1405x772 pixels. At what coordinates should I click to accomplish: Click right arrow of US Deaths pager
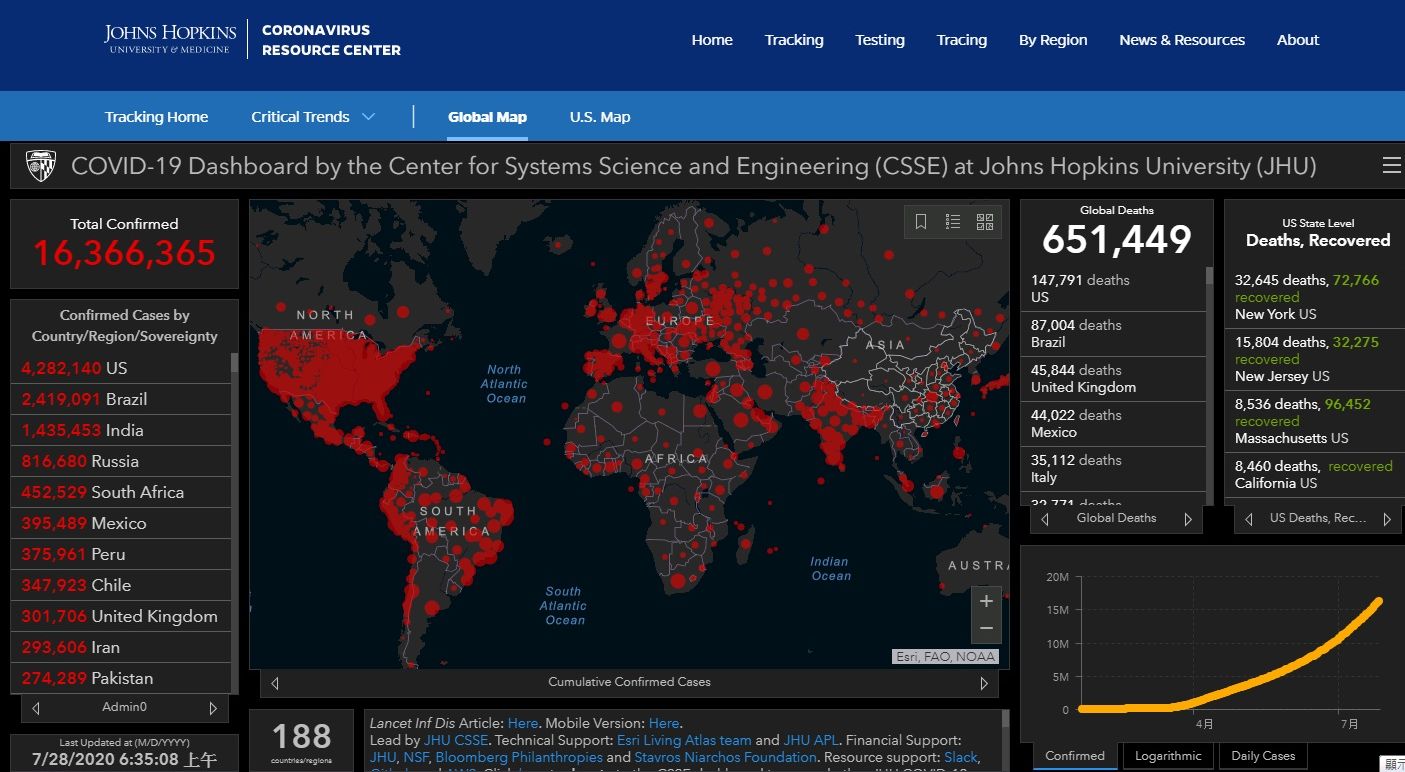tap(1387, 519)
